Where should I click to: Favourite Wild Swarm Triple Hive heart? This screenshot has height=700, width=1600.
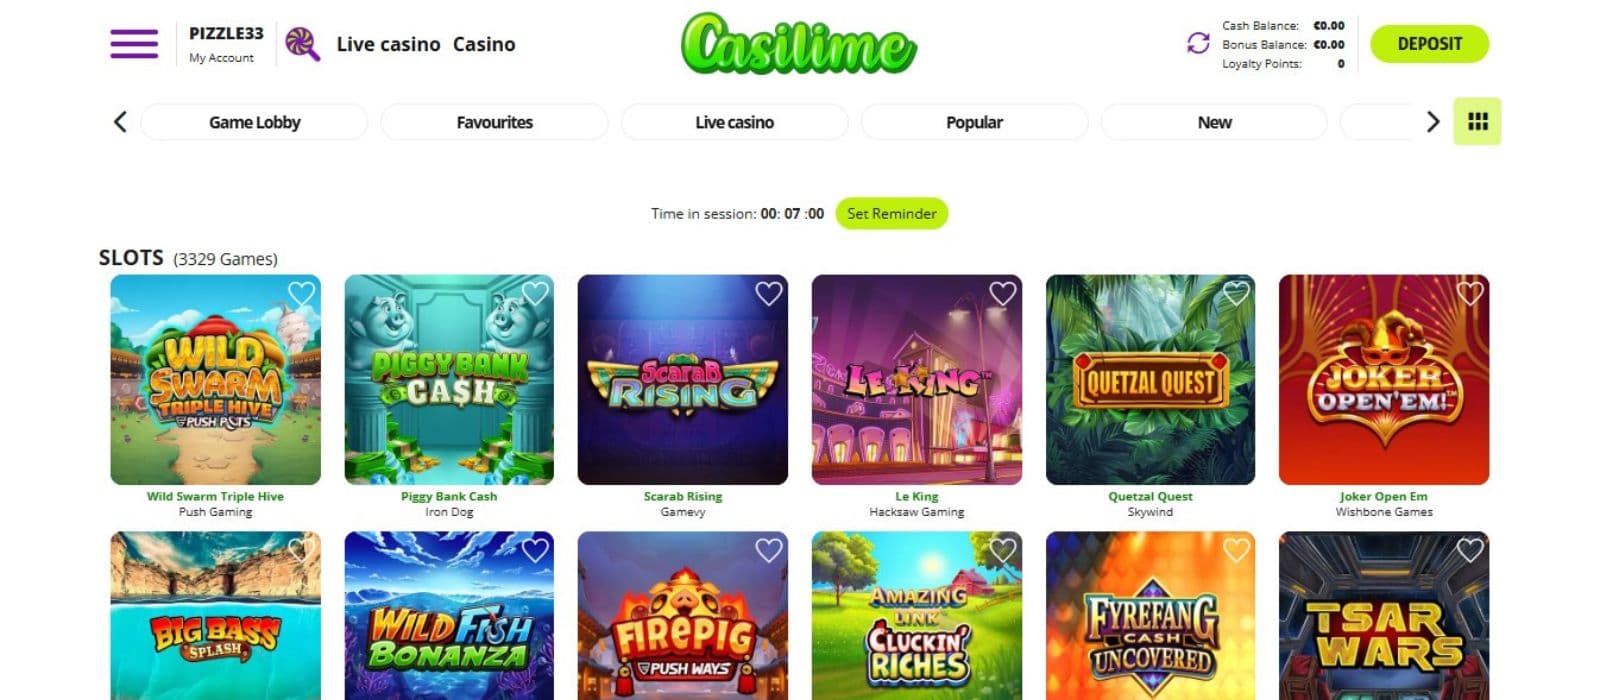pyautogui.click(x=301, y=293)
